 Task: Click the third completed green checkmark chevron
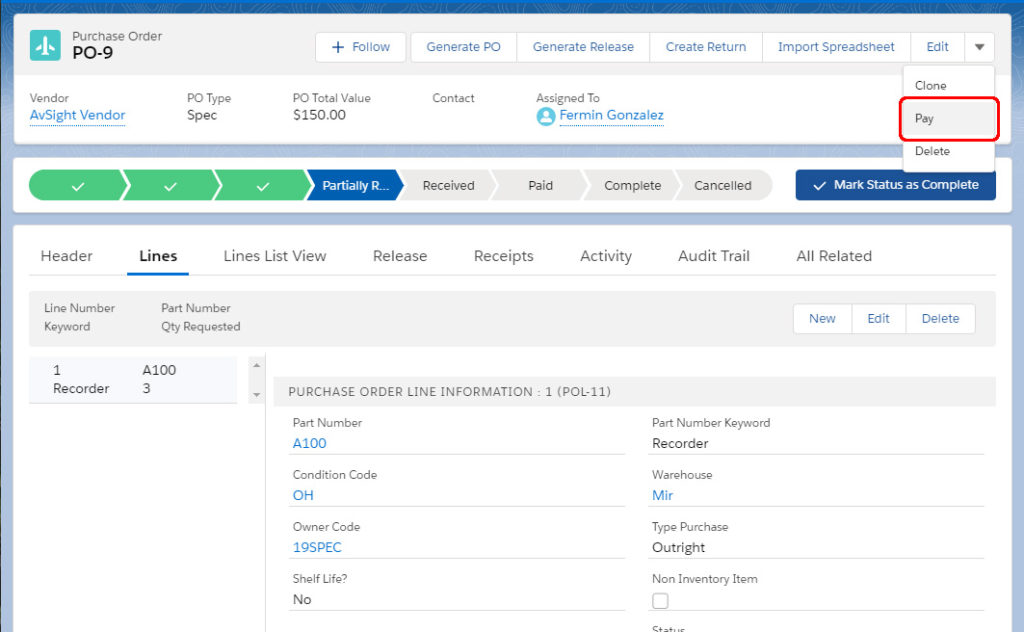263,185
